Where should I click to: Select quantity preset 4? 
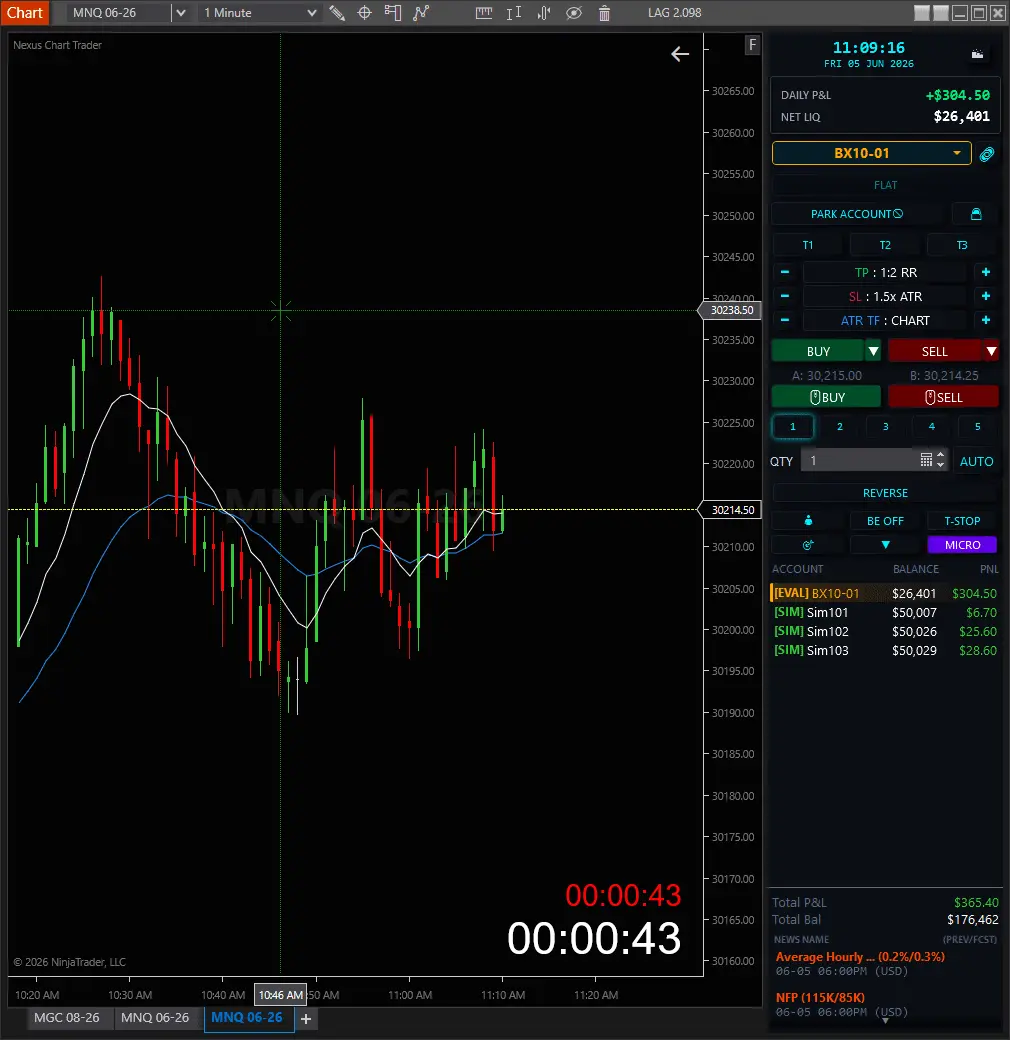click(x=931, y=426)
